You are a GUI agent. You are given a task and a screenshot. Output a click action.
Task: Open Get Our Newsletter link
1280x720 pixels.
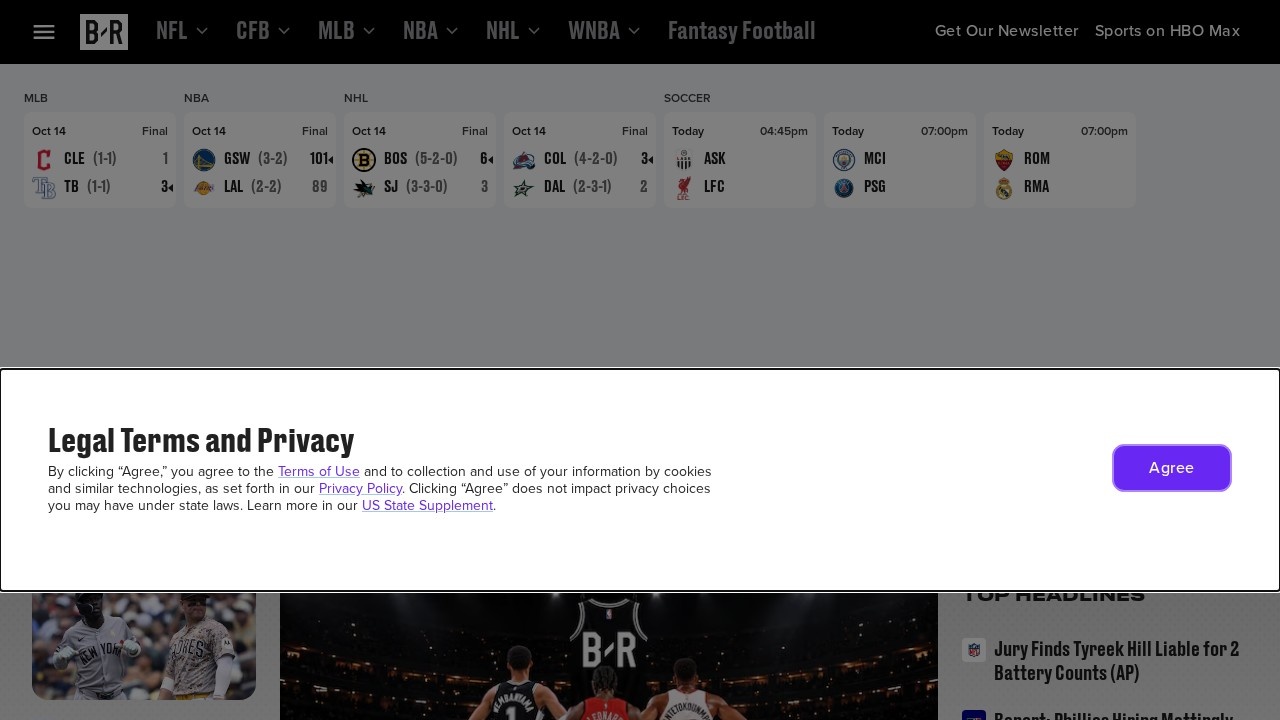click(1007, 31)
